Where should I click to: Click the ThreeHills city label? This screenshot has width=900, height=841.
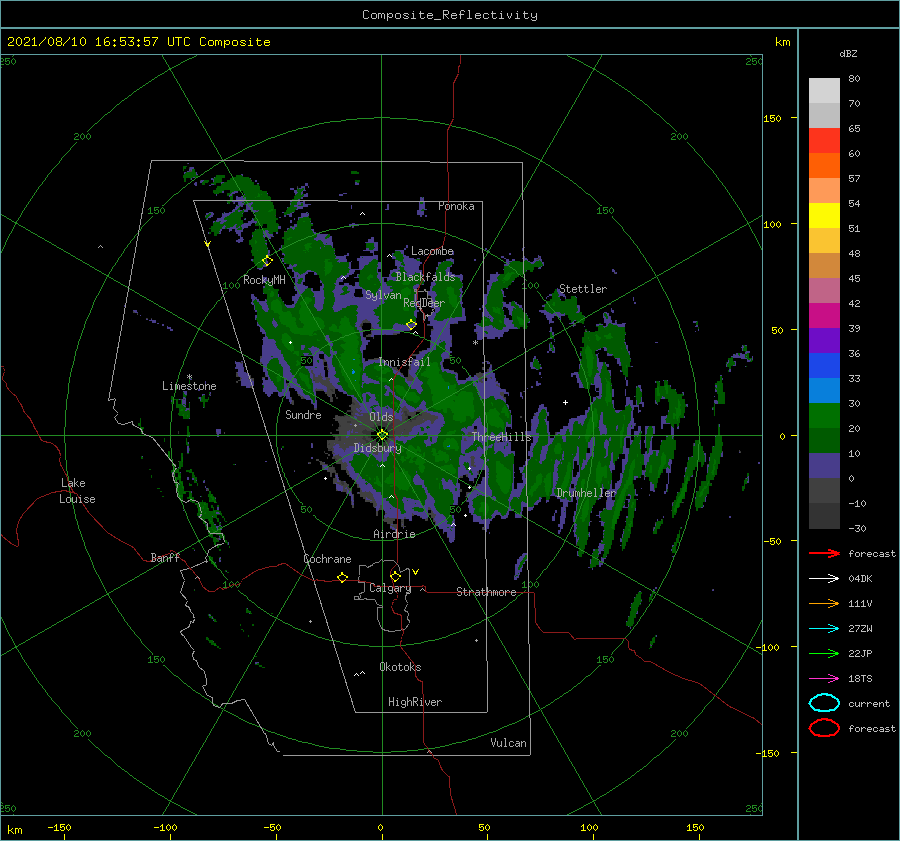pyautogui.click(x=502, y=437)
